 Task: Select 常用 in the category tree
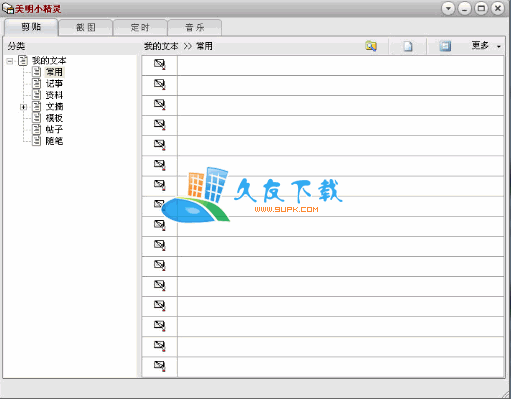[x=54, y=72]
